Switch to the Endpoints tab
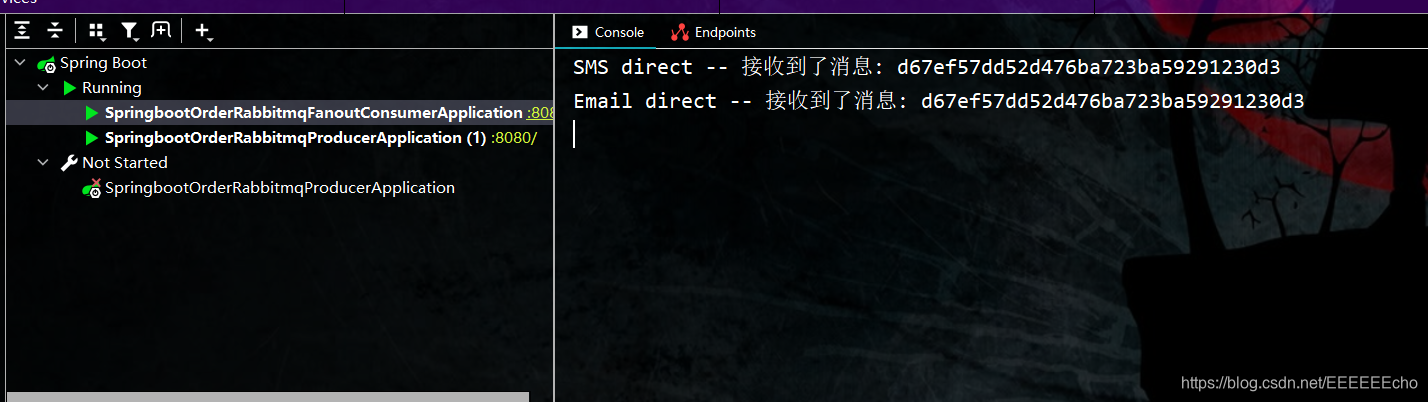 [x=714, y=32]
